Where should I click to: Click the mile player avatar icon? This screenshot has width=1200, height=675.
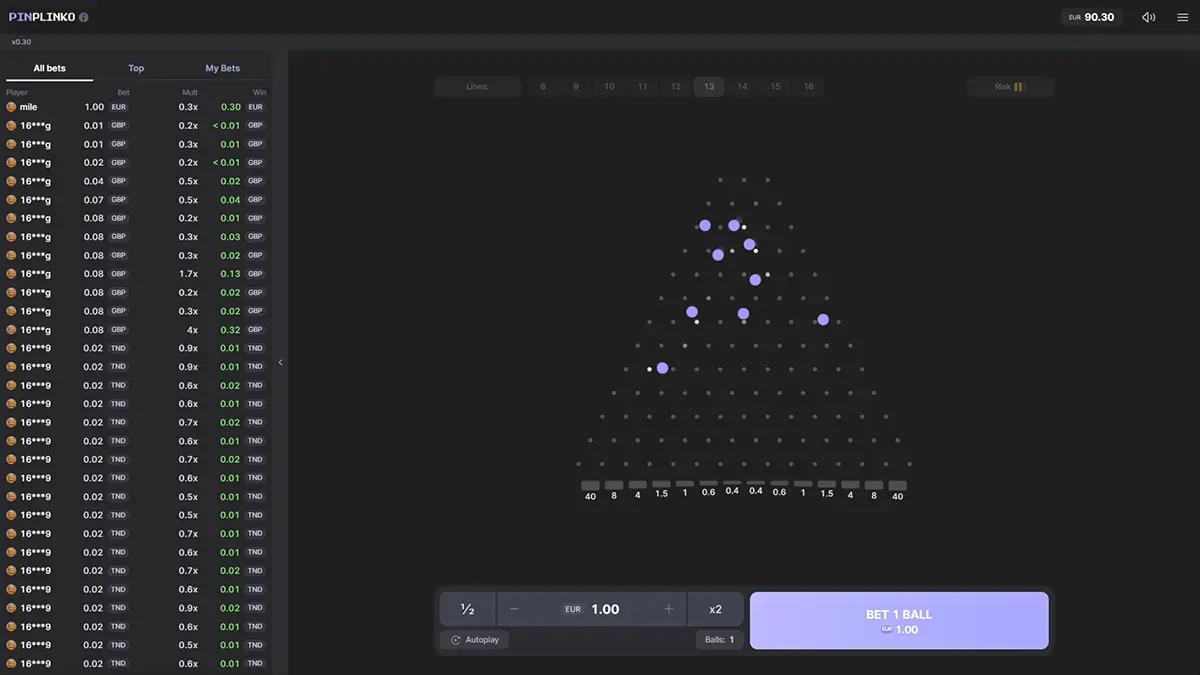(x=11, y=107)
